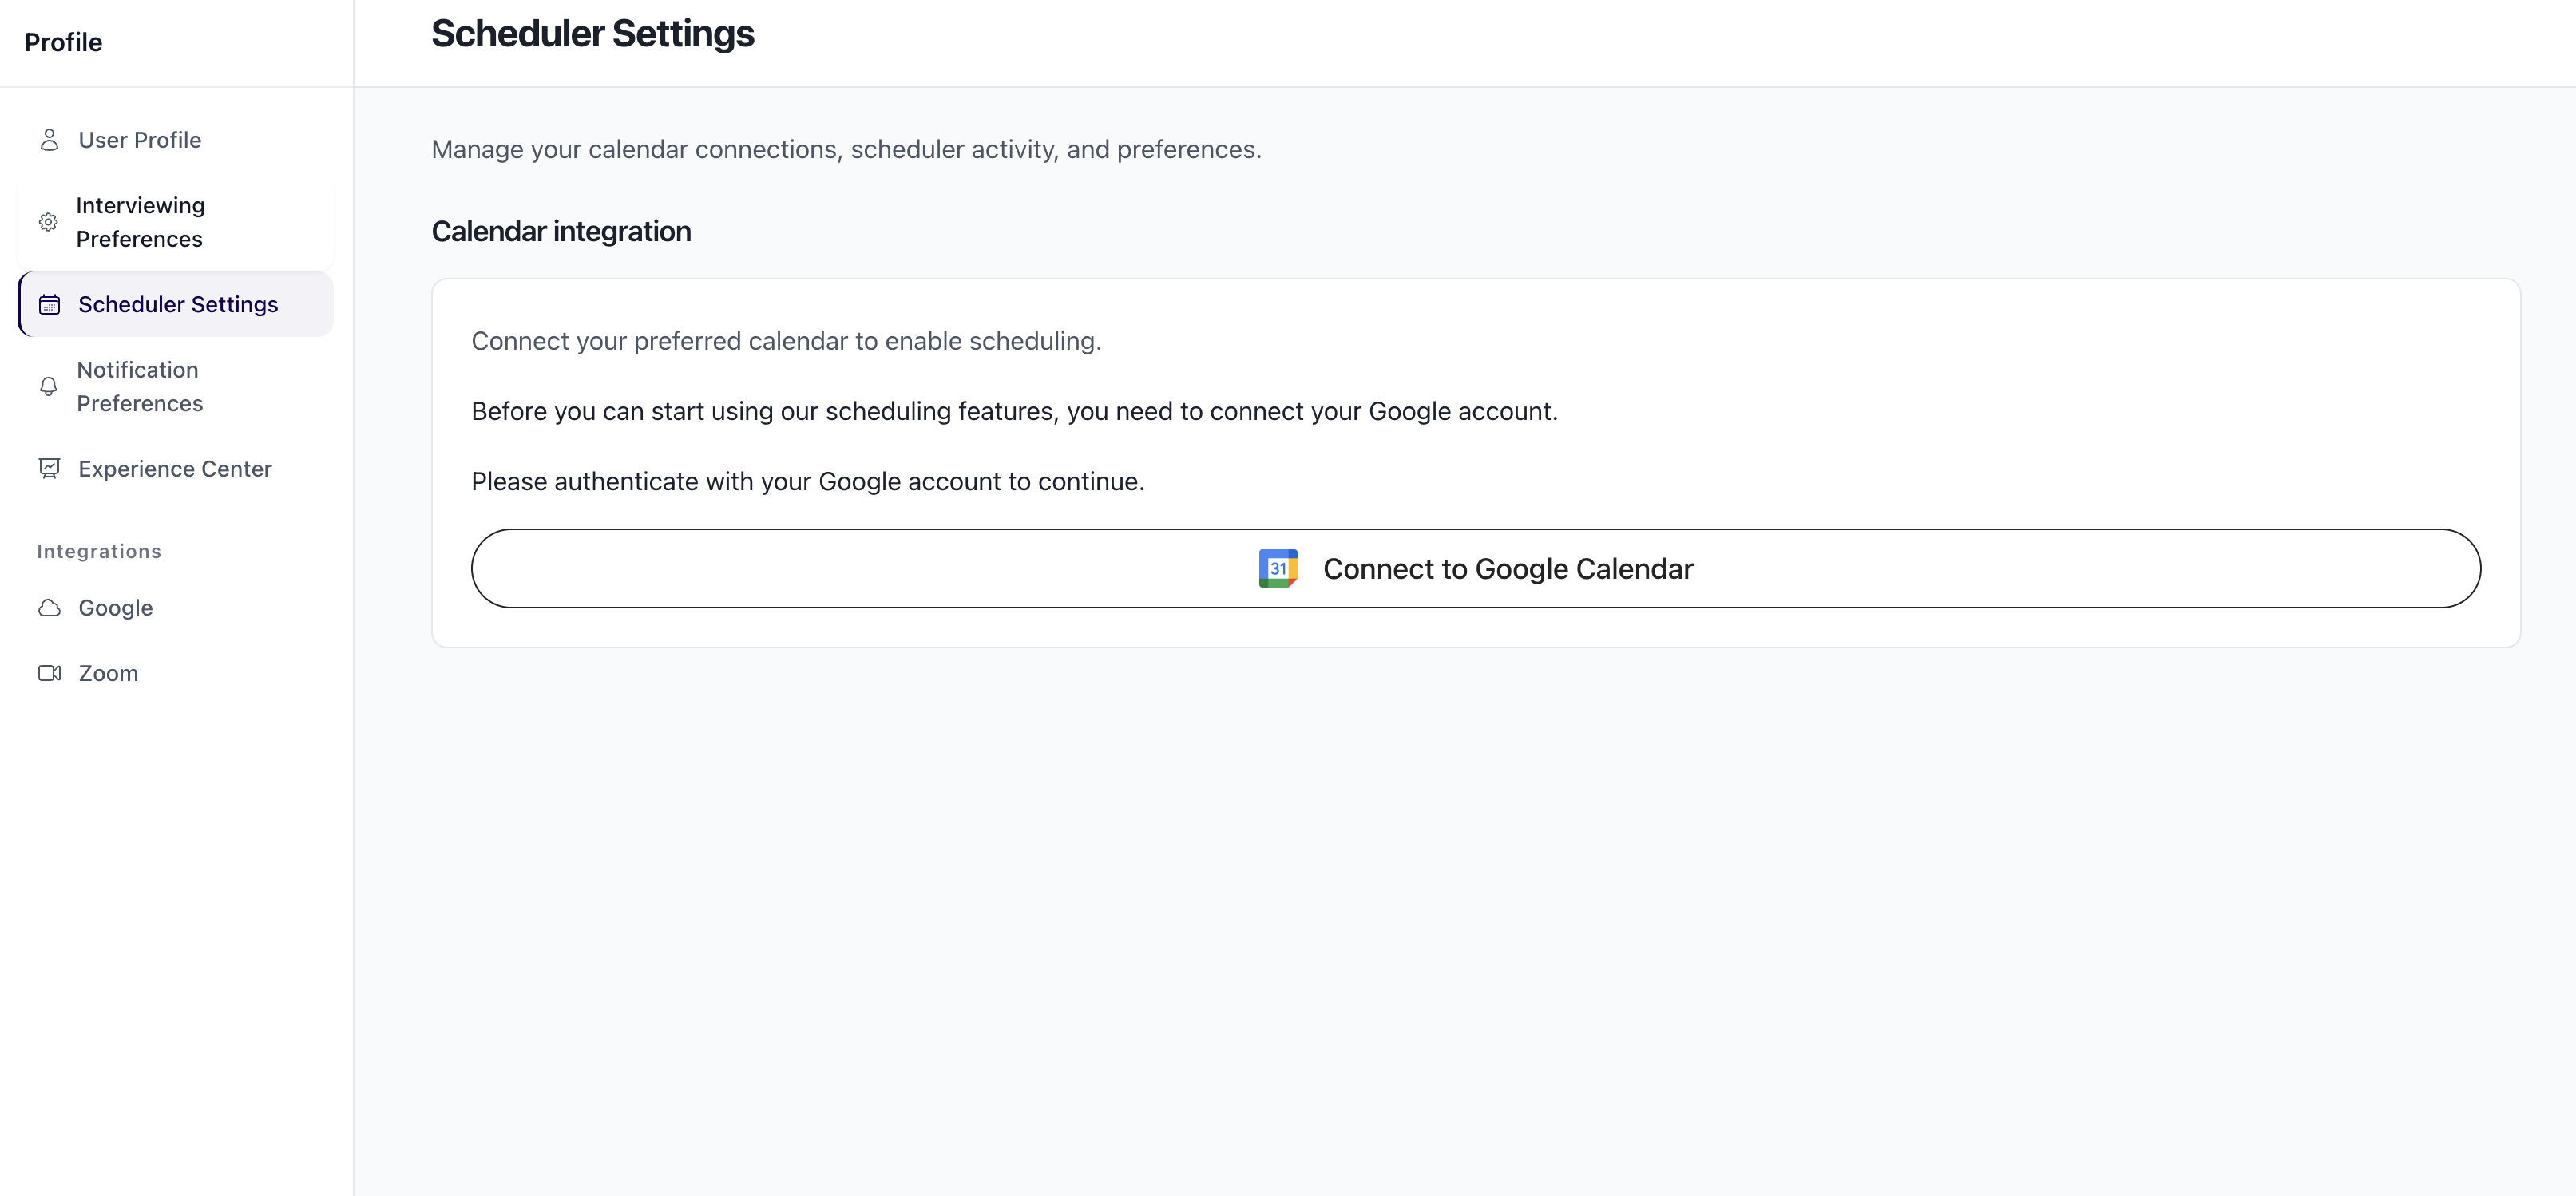Click text 'Manage your calendar connections, scheduler activity'

(x=745, y=150)
